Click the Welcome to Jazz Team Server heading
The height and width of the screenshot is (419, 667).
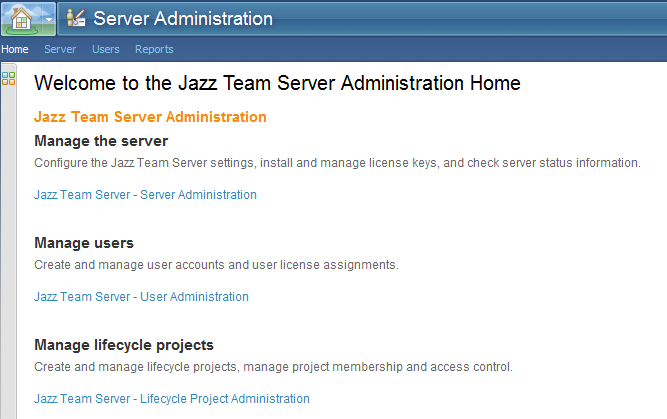[x=277, y=83]
